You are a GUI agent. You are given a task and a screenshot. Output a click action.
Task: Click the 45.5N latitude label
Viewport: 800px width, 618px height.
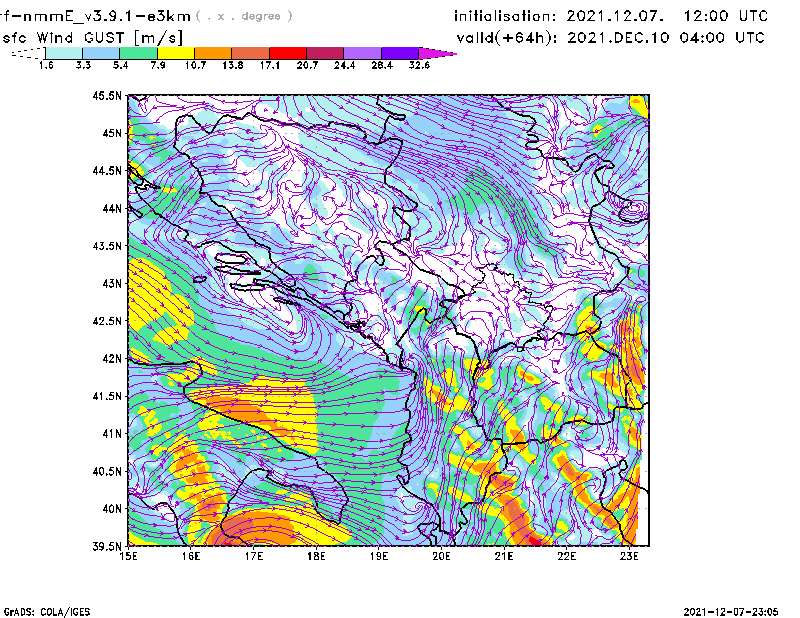coord(107,95)
